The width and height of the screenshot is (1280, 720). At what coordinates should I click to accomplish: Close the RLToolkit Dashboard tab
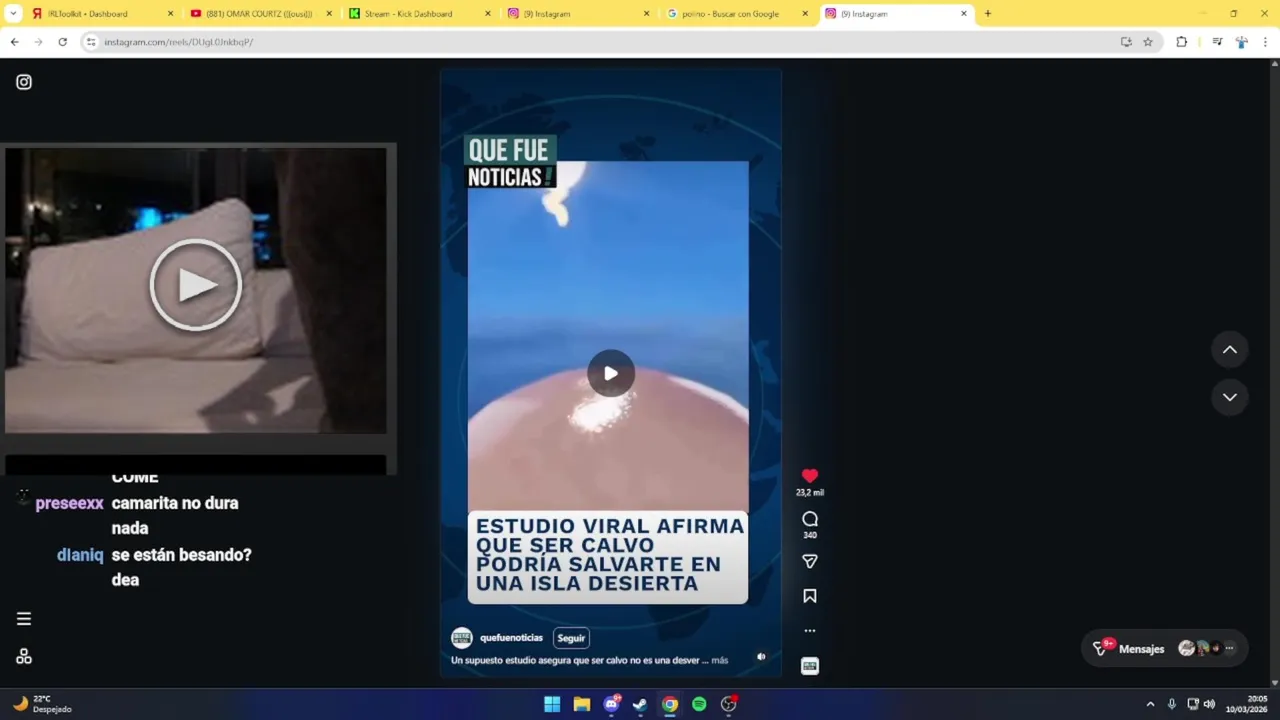(x=170, y=14)
